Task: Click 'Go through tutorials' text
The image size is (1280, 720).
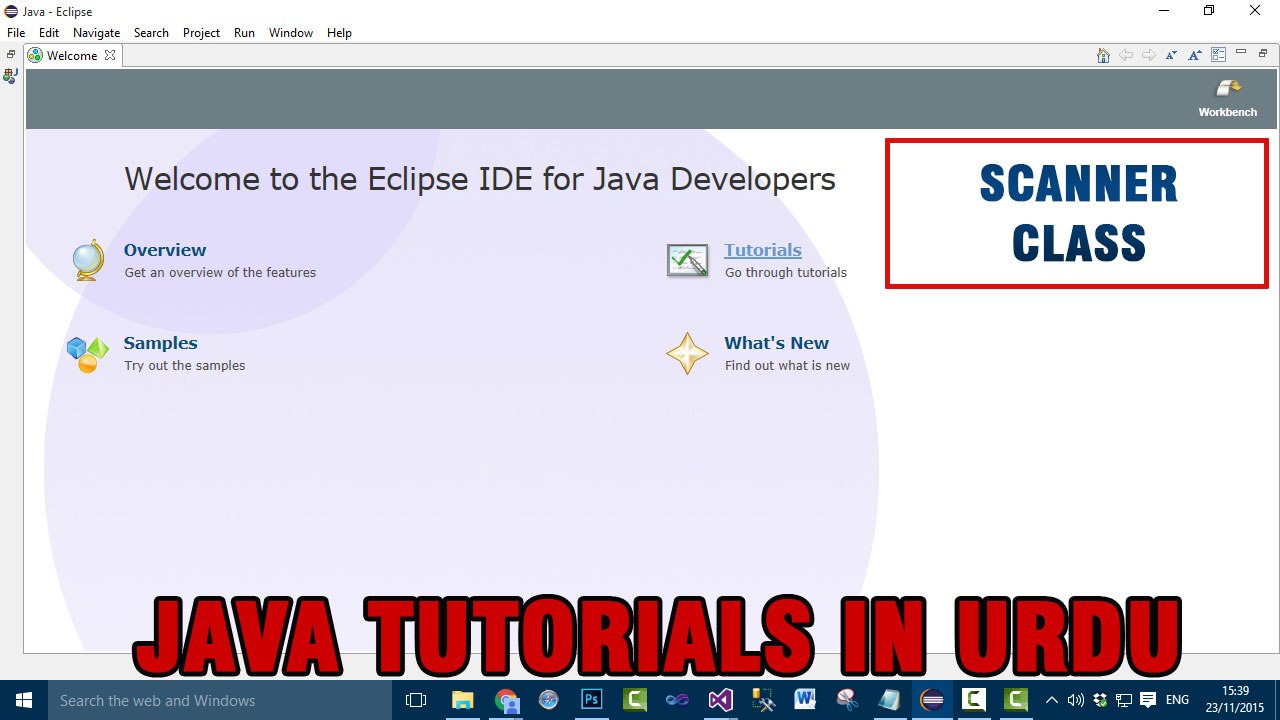Action: [786, 272]
